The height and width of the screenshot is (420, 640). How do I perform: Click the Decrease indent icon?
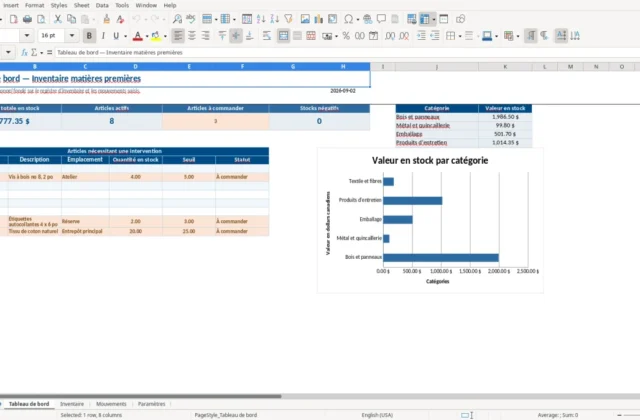tap(435, 36)
